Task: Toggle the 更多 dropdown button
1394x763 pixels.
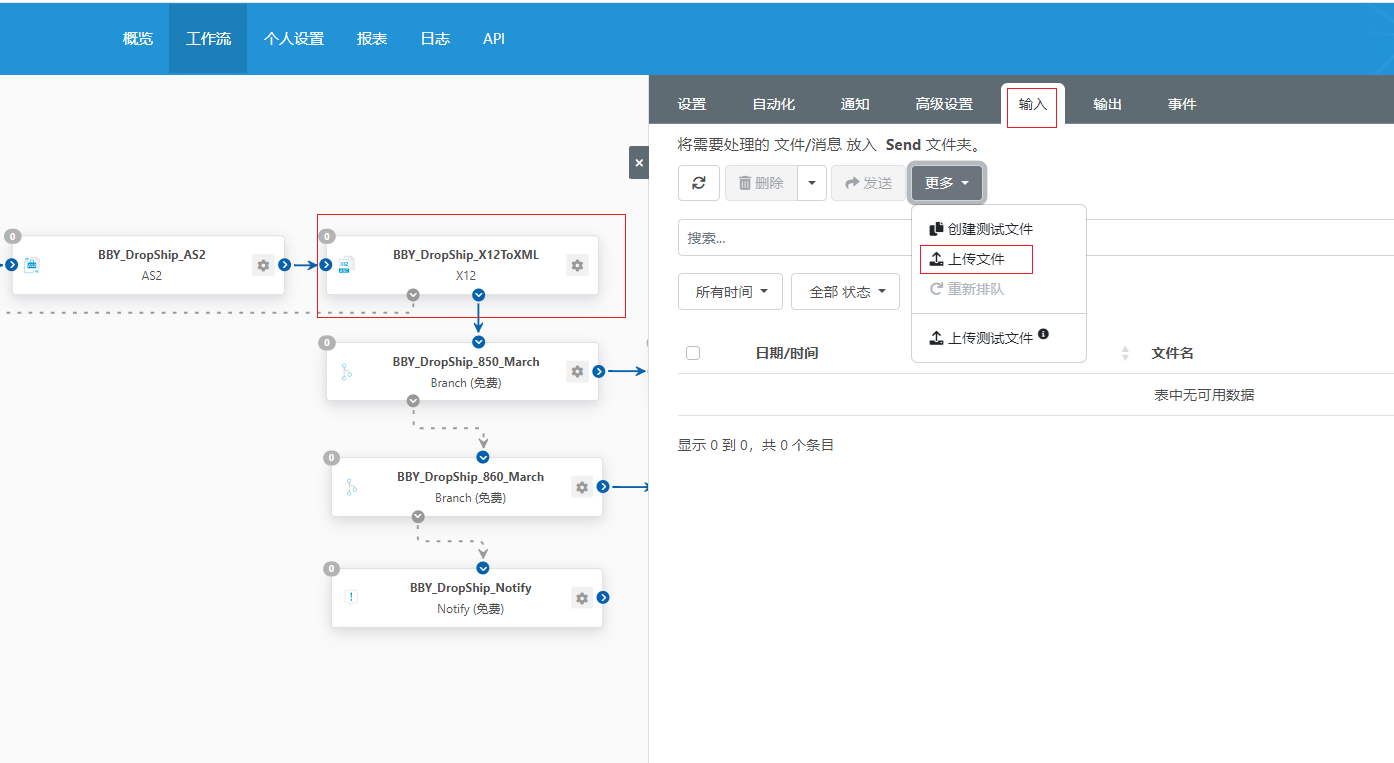Action: click(947, 183)
